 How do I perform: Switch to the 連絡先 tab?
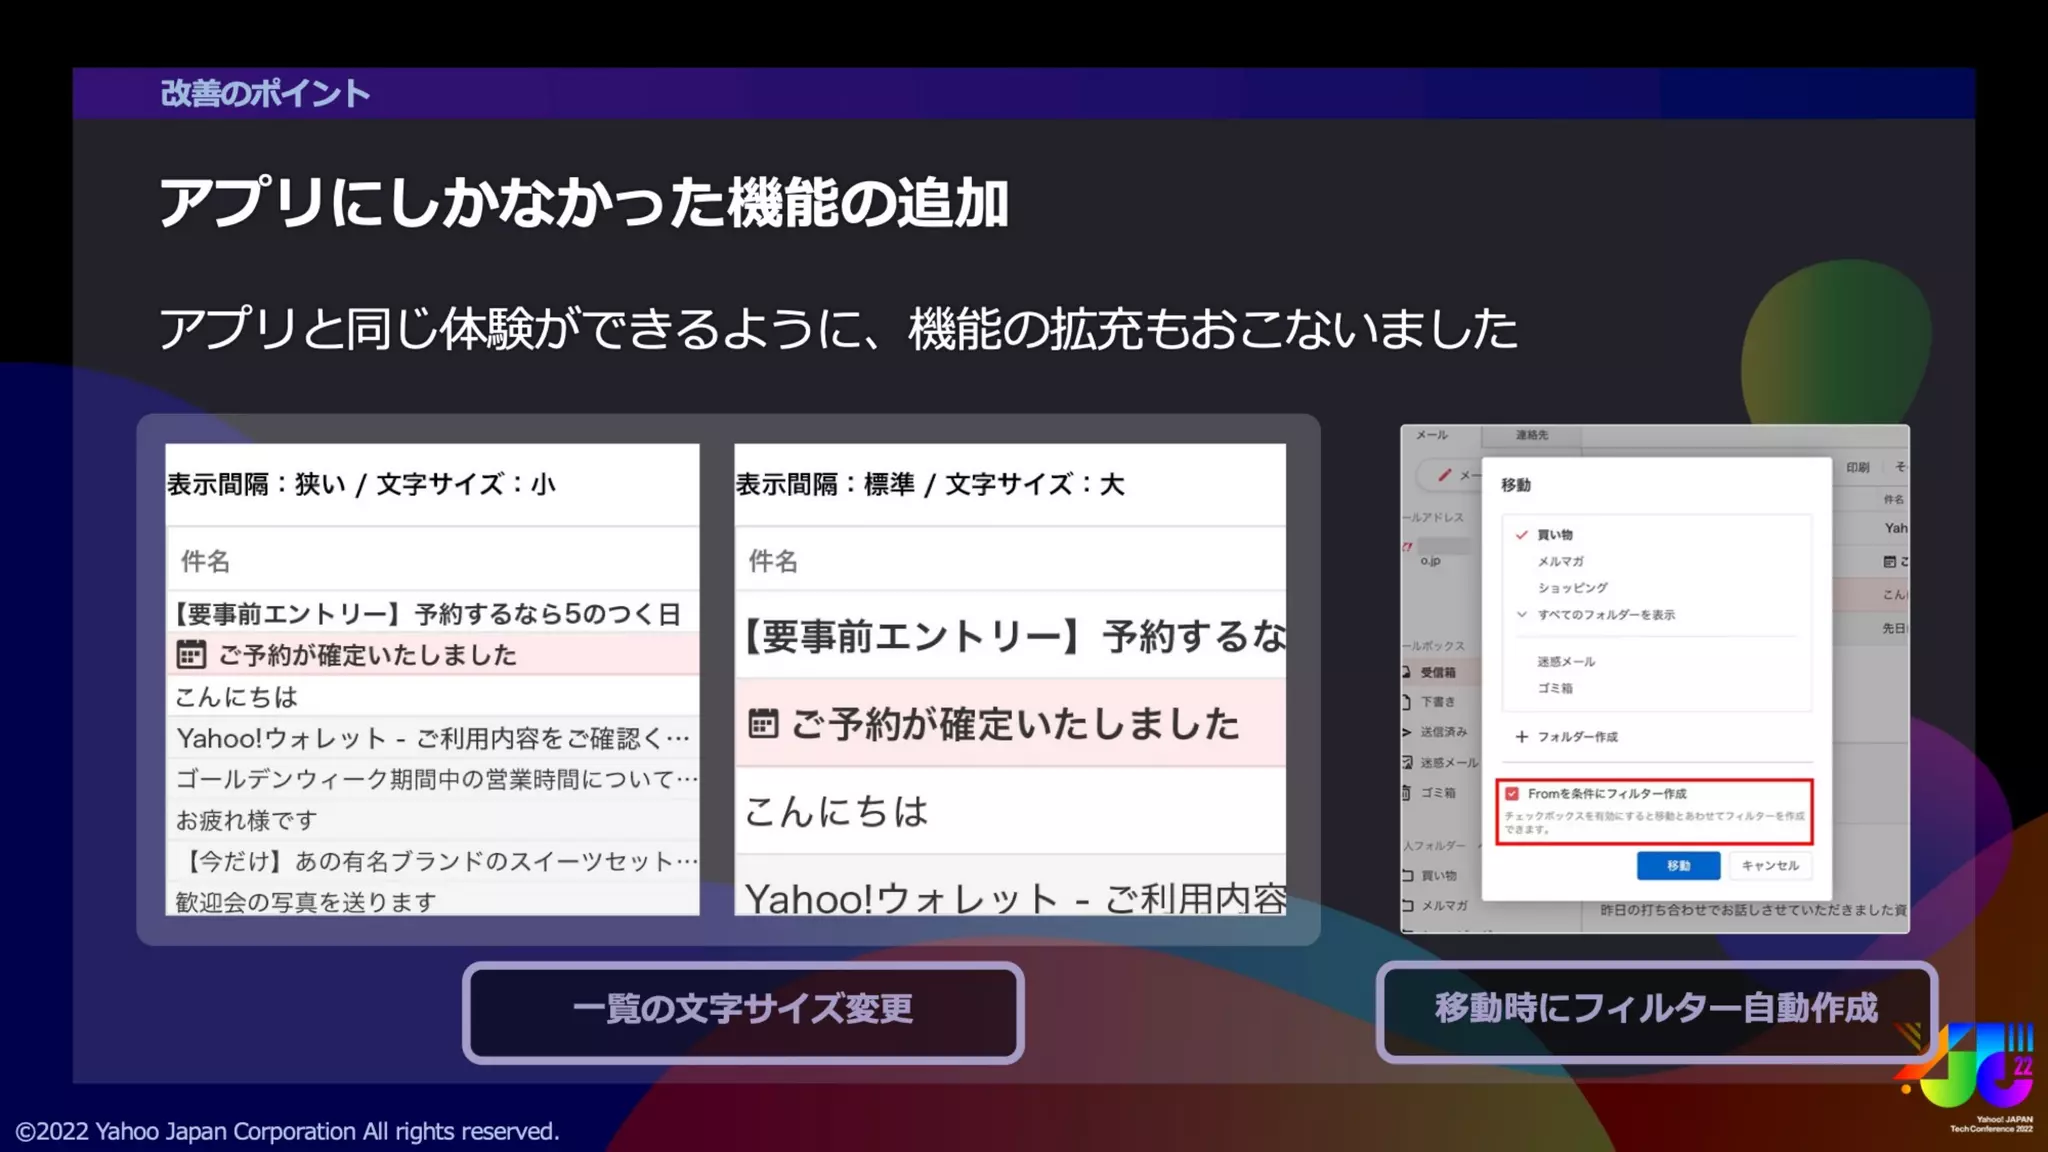pyautogui.click(x=1531, y=435)
